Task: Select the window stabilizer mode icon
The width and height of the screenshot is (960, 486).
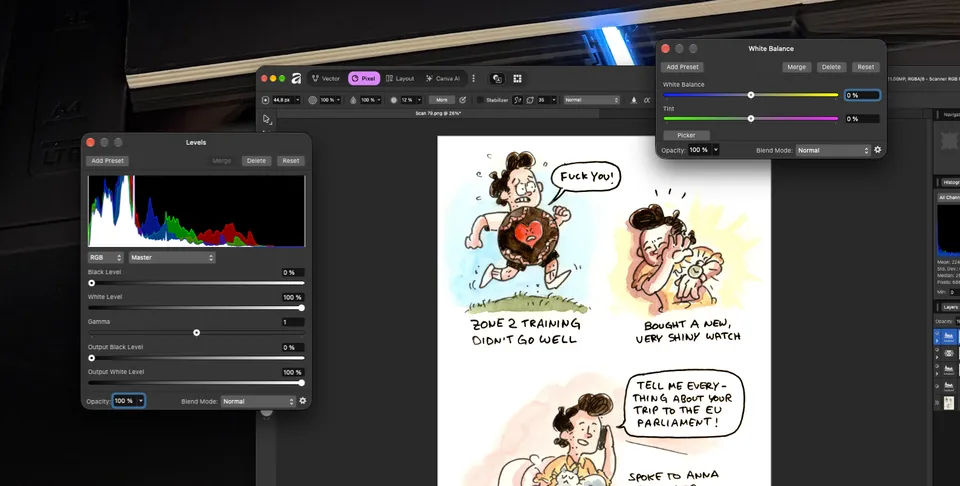Action: pos(530,100)
